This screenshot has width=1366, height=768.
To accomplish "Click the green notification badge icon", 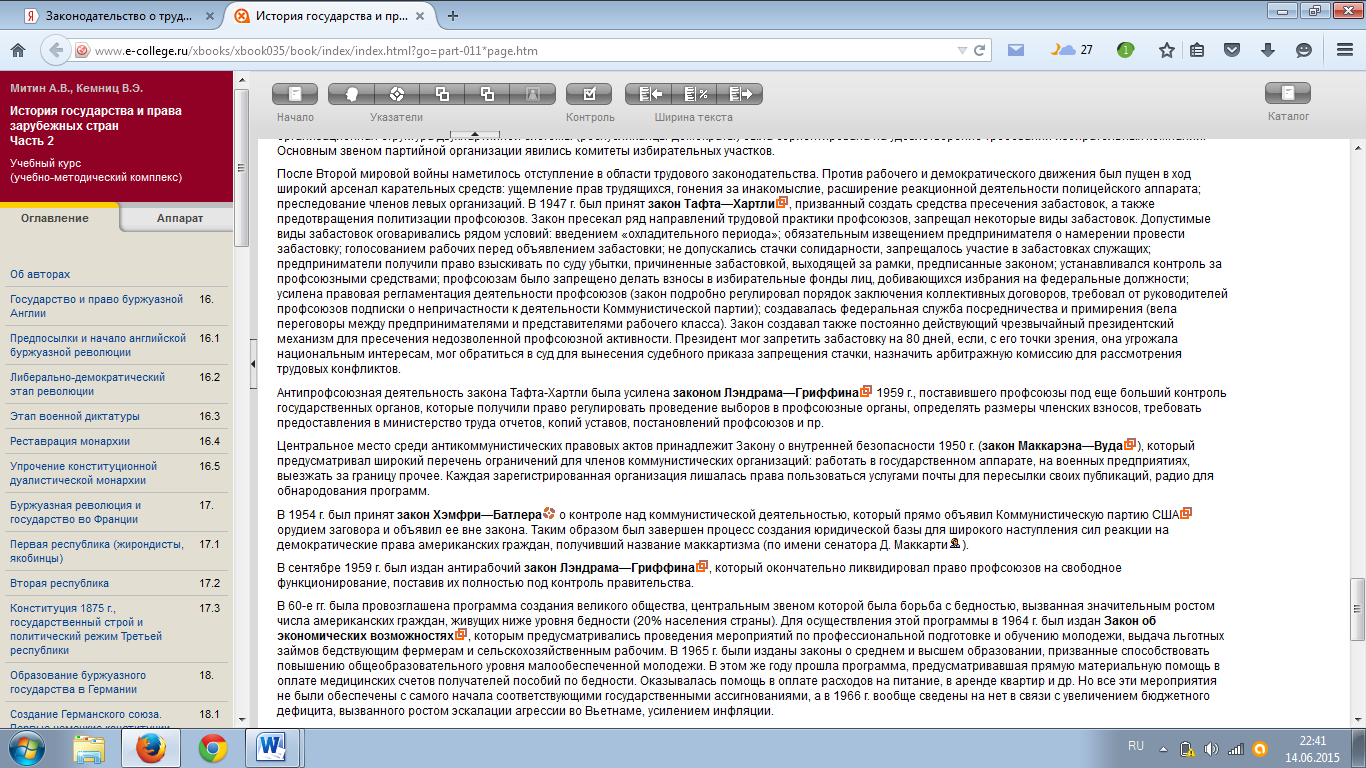I will click(x=1126, y=50).
